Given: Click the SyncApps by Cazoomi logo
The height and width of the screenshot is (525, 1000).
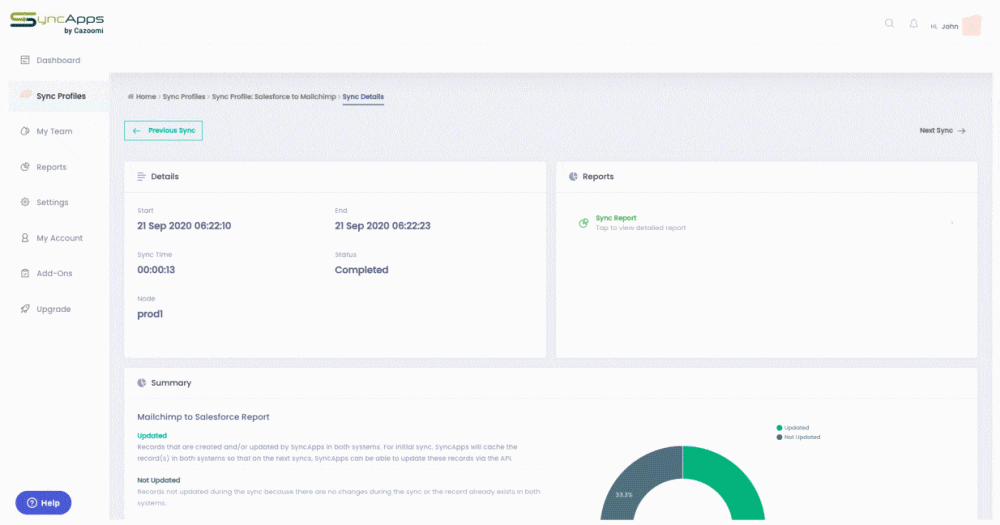Looking at the screenshot, I should 57,23.
